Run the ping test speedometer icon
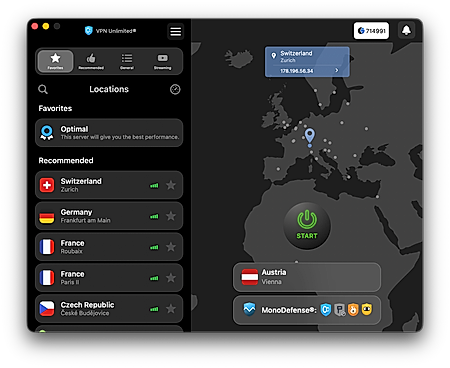 tap(175, 89)
